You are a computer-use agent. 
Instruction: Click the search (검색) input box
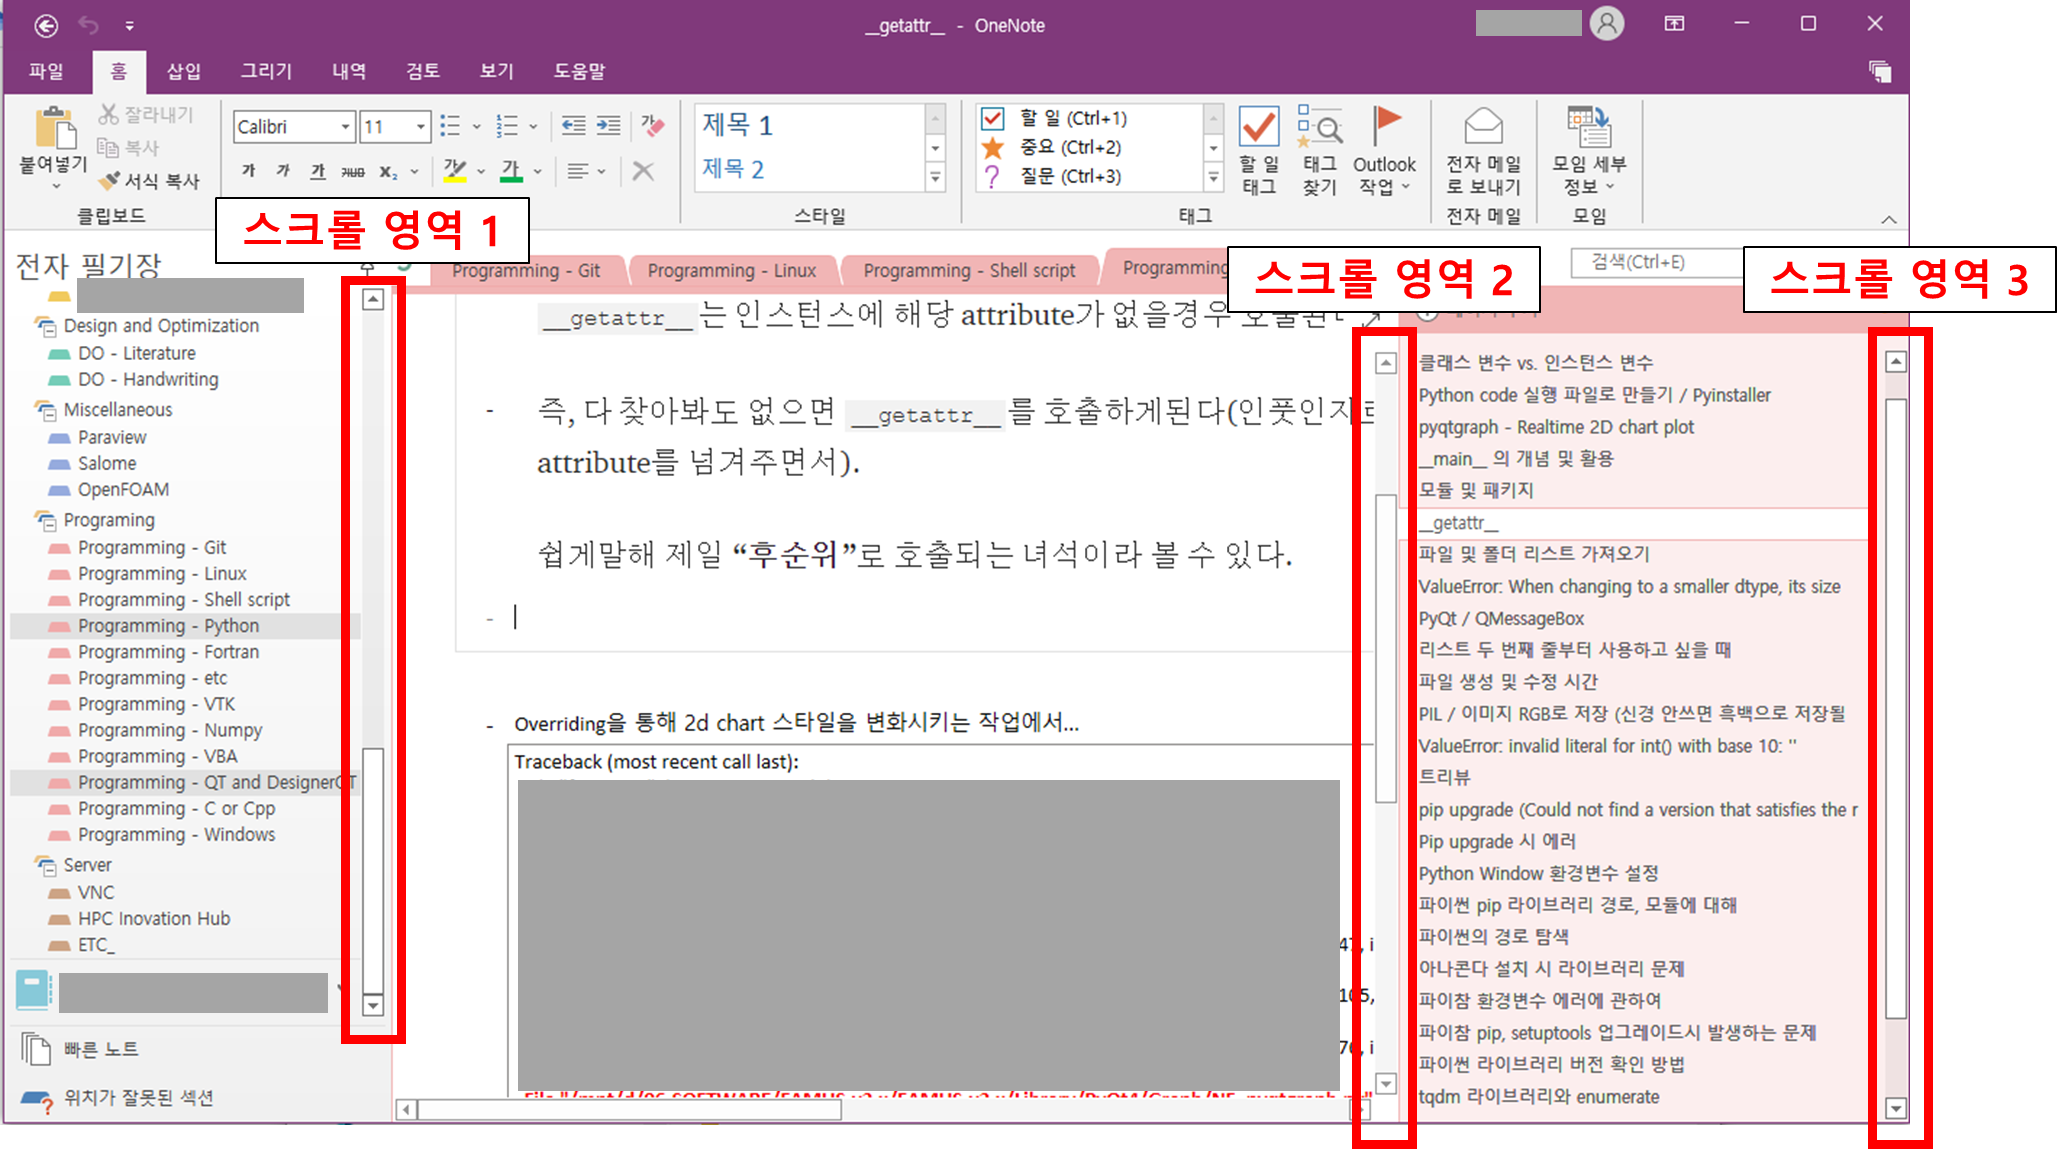click(1650, 263)
